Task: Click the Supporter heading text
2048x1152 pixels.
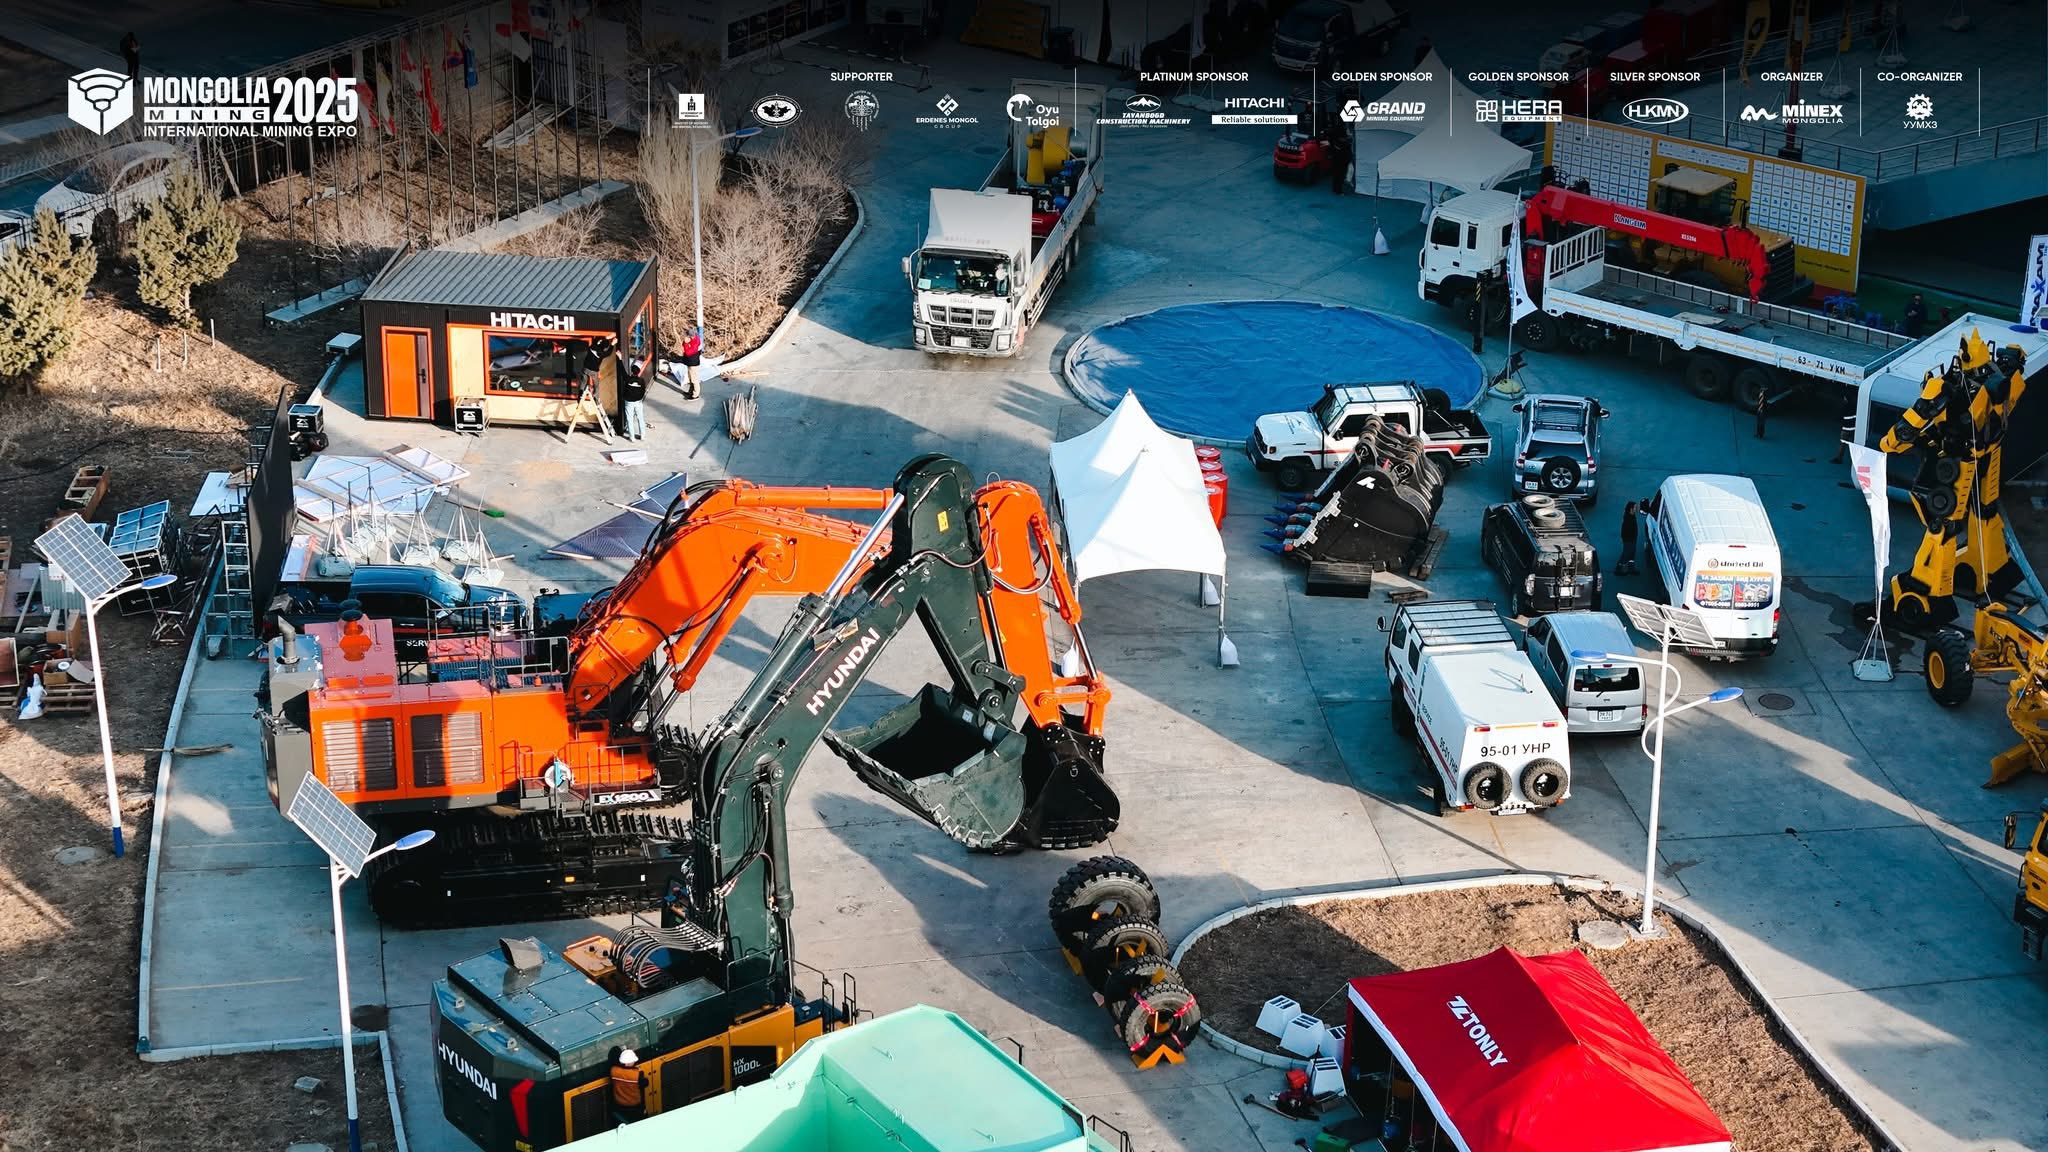Action: 861,77
